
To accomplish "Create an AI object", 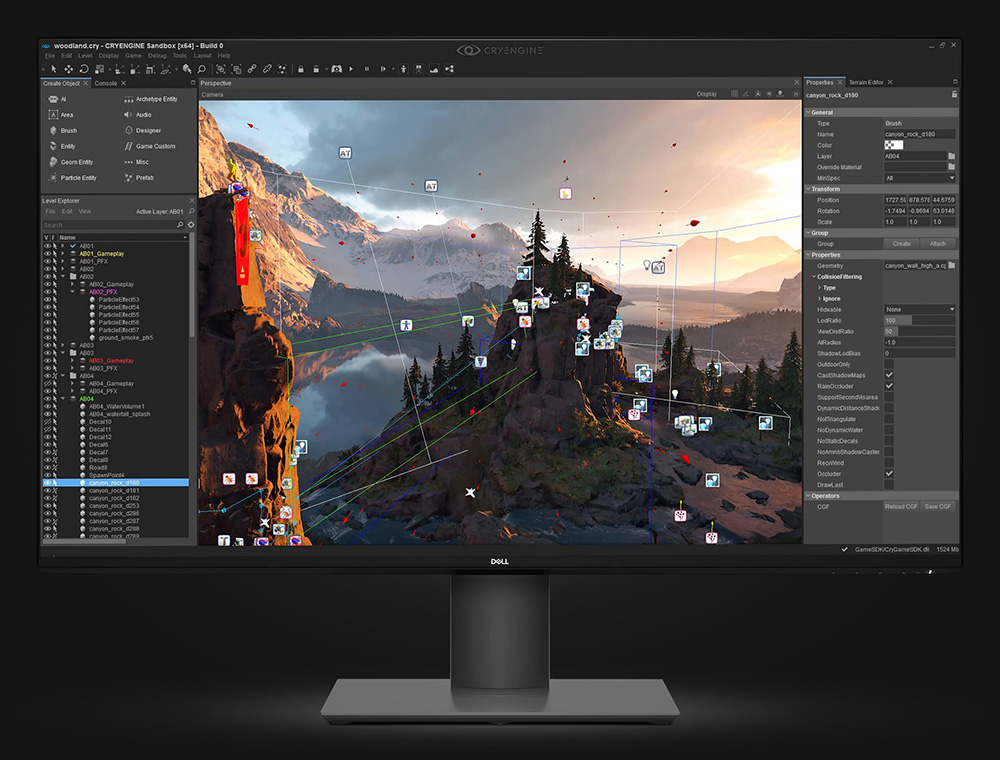I will [x=57, y=99].
